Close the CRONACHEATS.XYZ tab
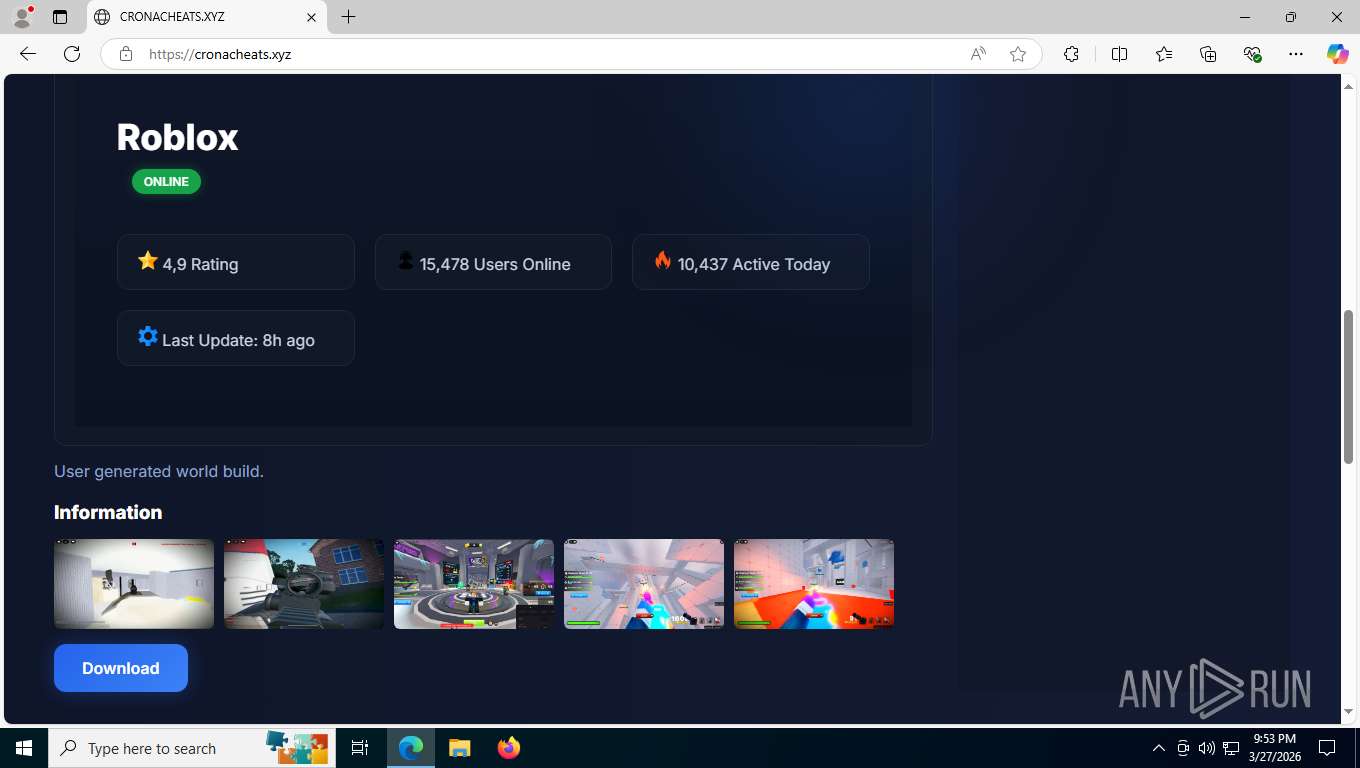 click(x=311, y=17)
